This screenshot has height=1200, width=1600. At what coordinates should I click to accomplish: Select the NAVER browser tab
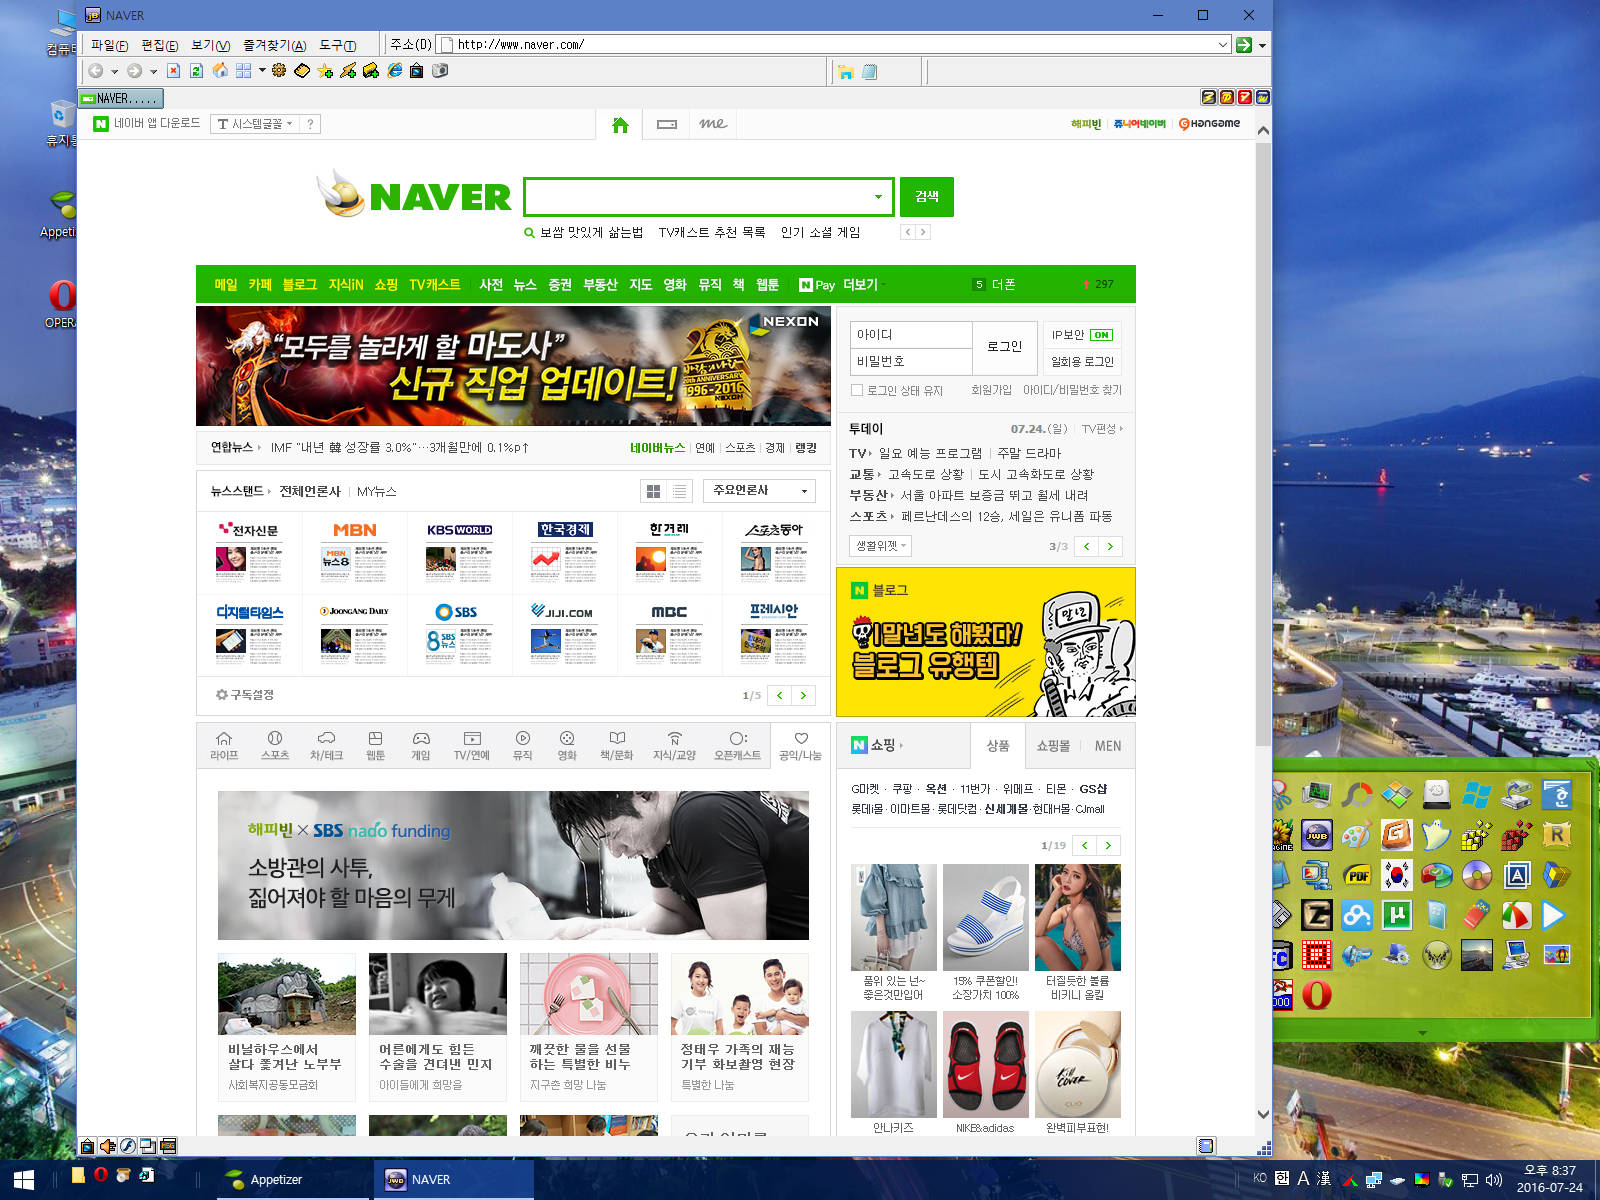pyautogui.click(x=121, y=98)
